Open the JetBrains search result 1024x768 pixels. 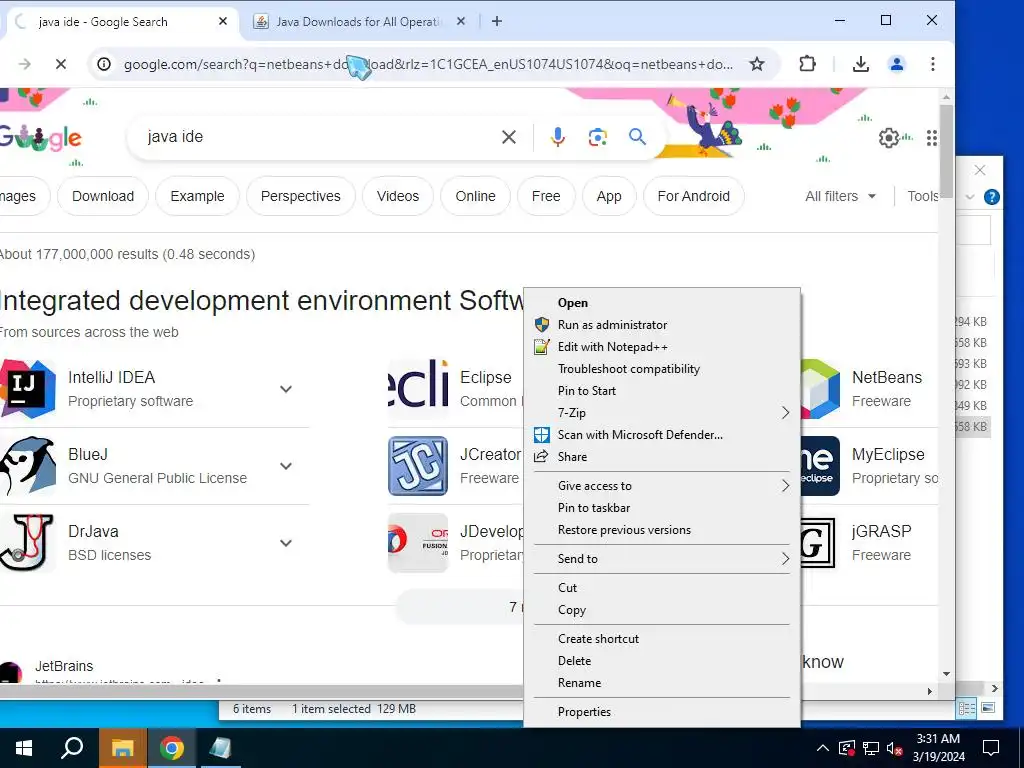[64, 666]
